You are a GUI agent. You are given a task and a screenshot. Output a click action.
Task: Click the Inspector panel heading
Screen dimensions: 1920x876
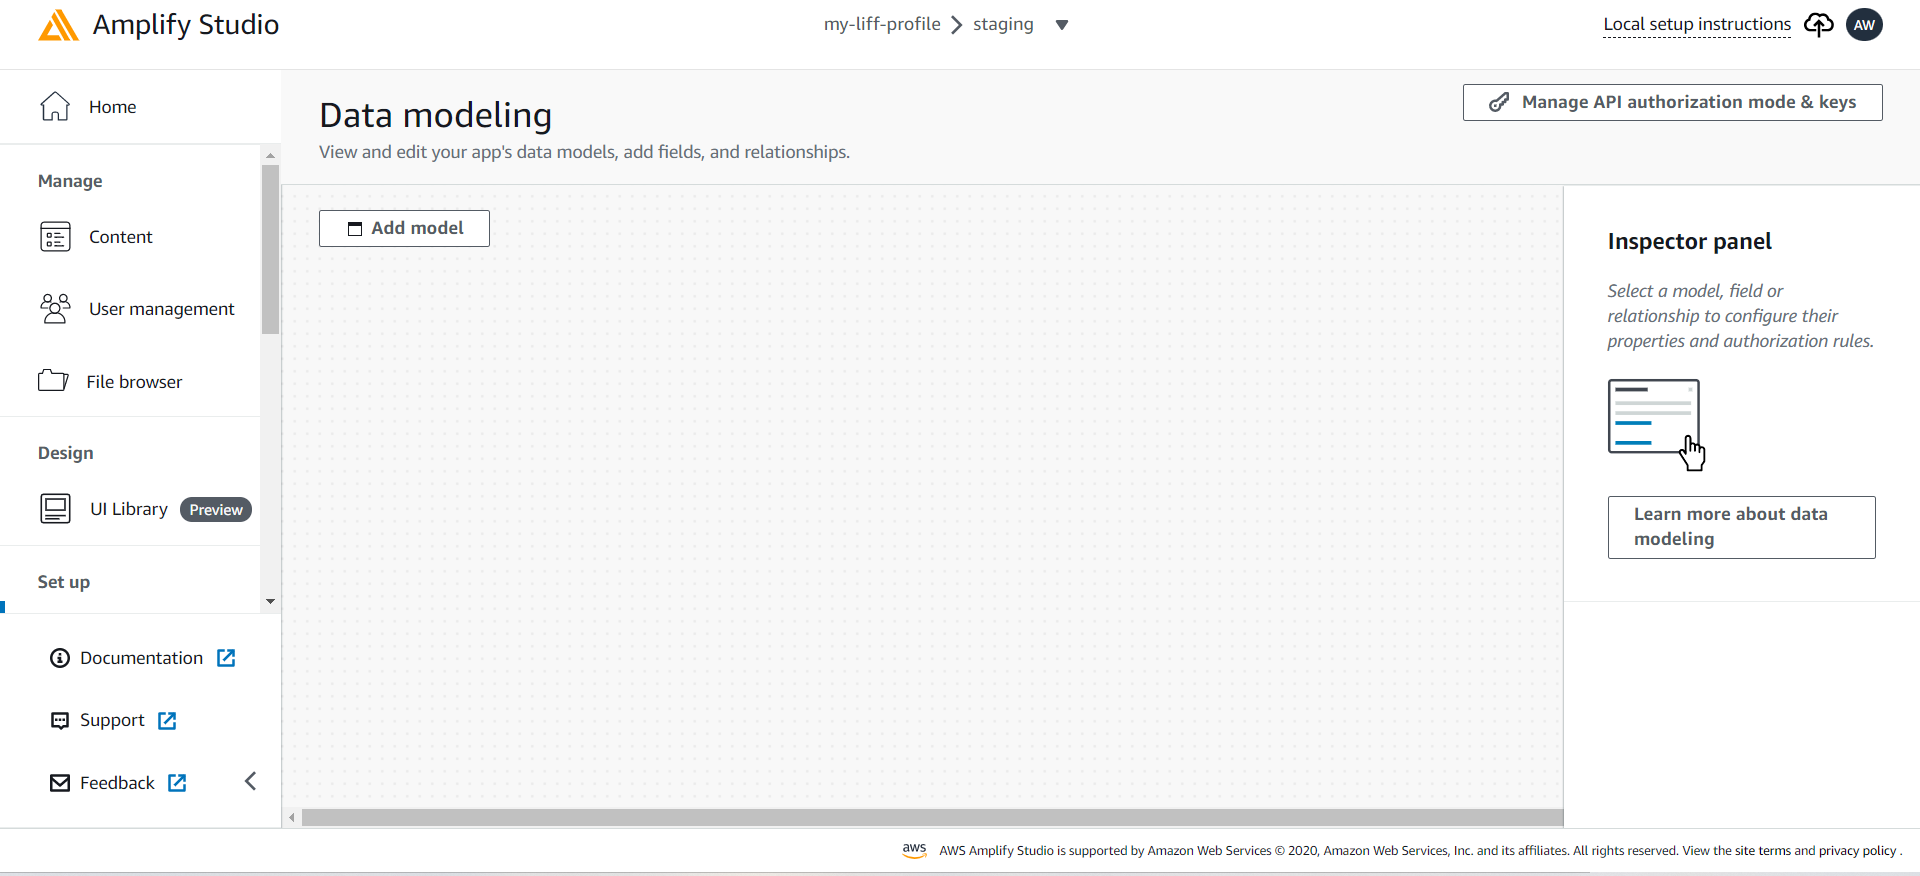point(1690,242)
